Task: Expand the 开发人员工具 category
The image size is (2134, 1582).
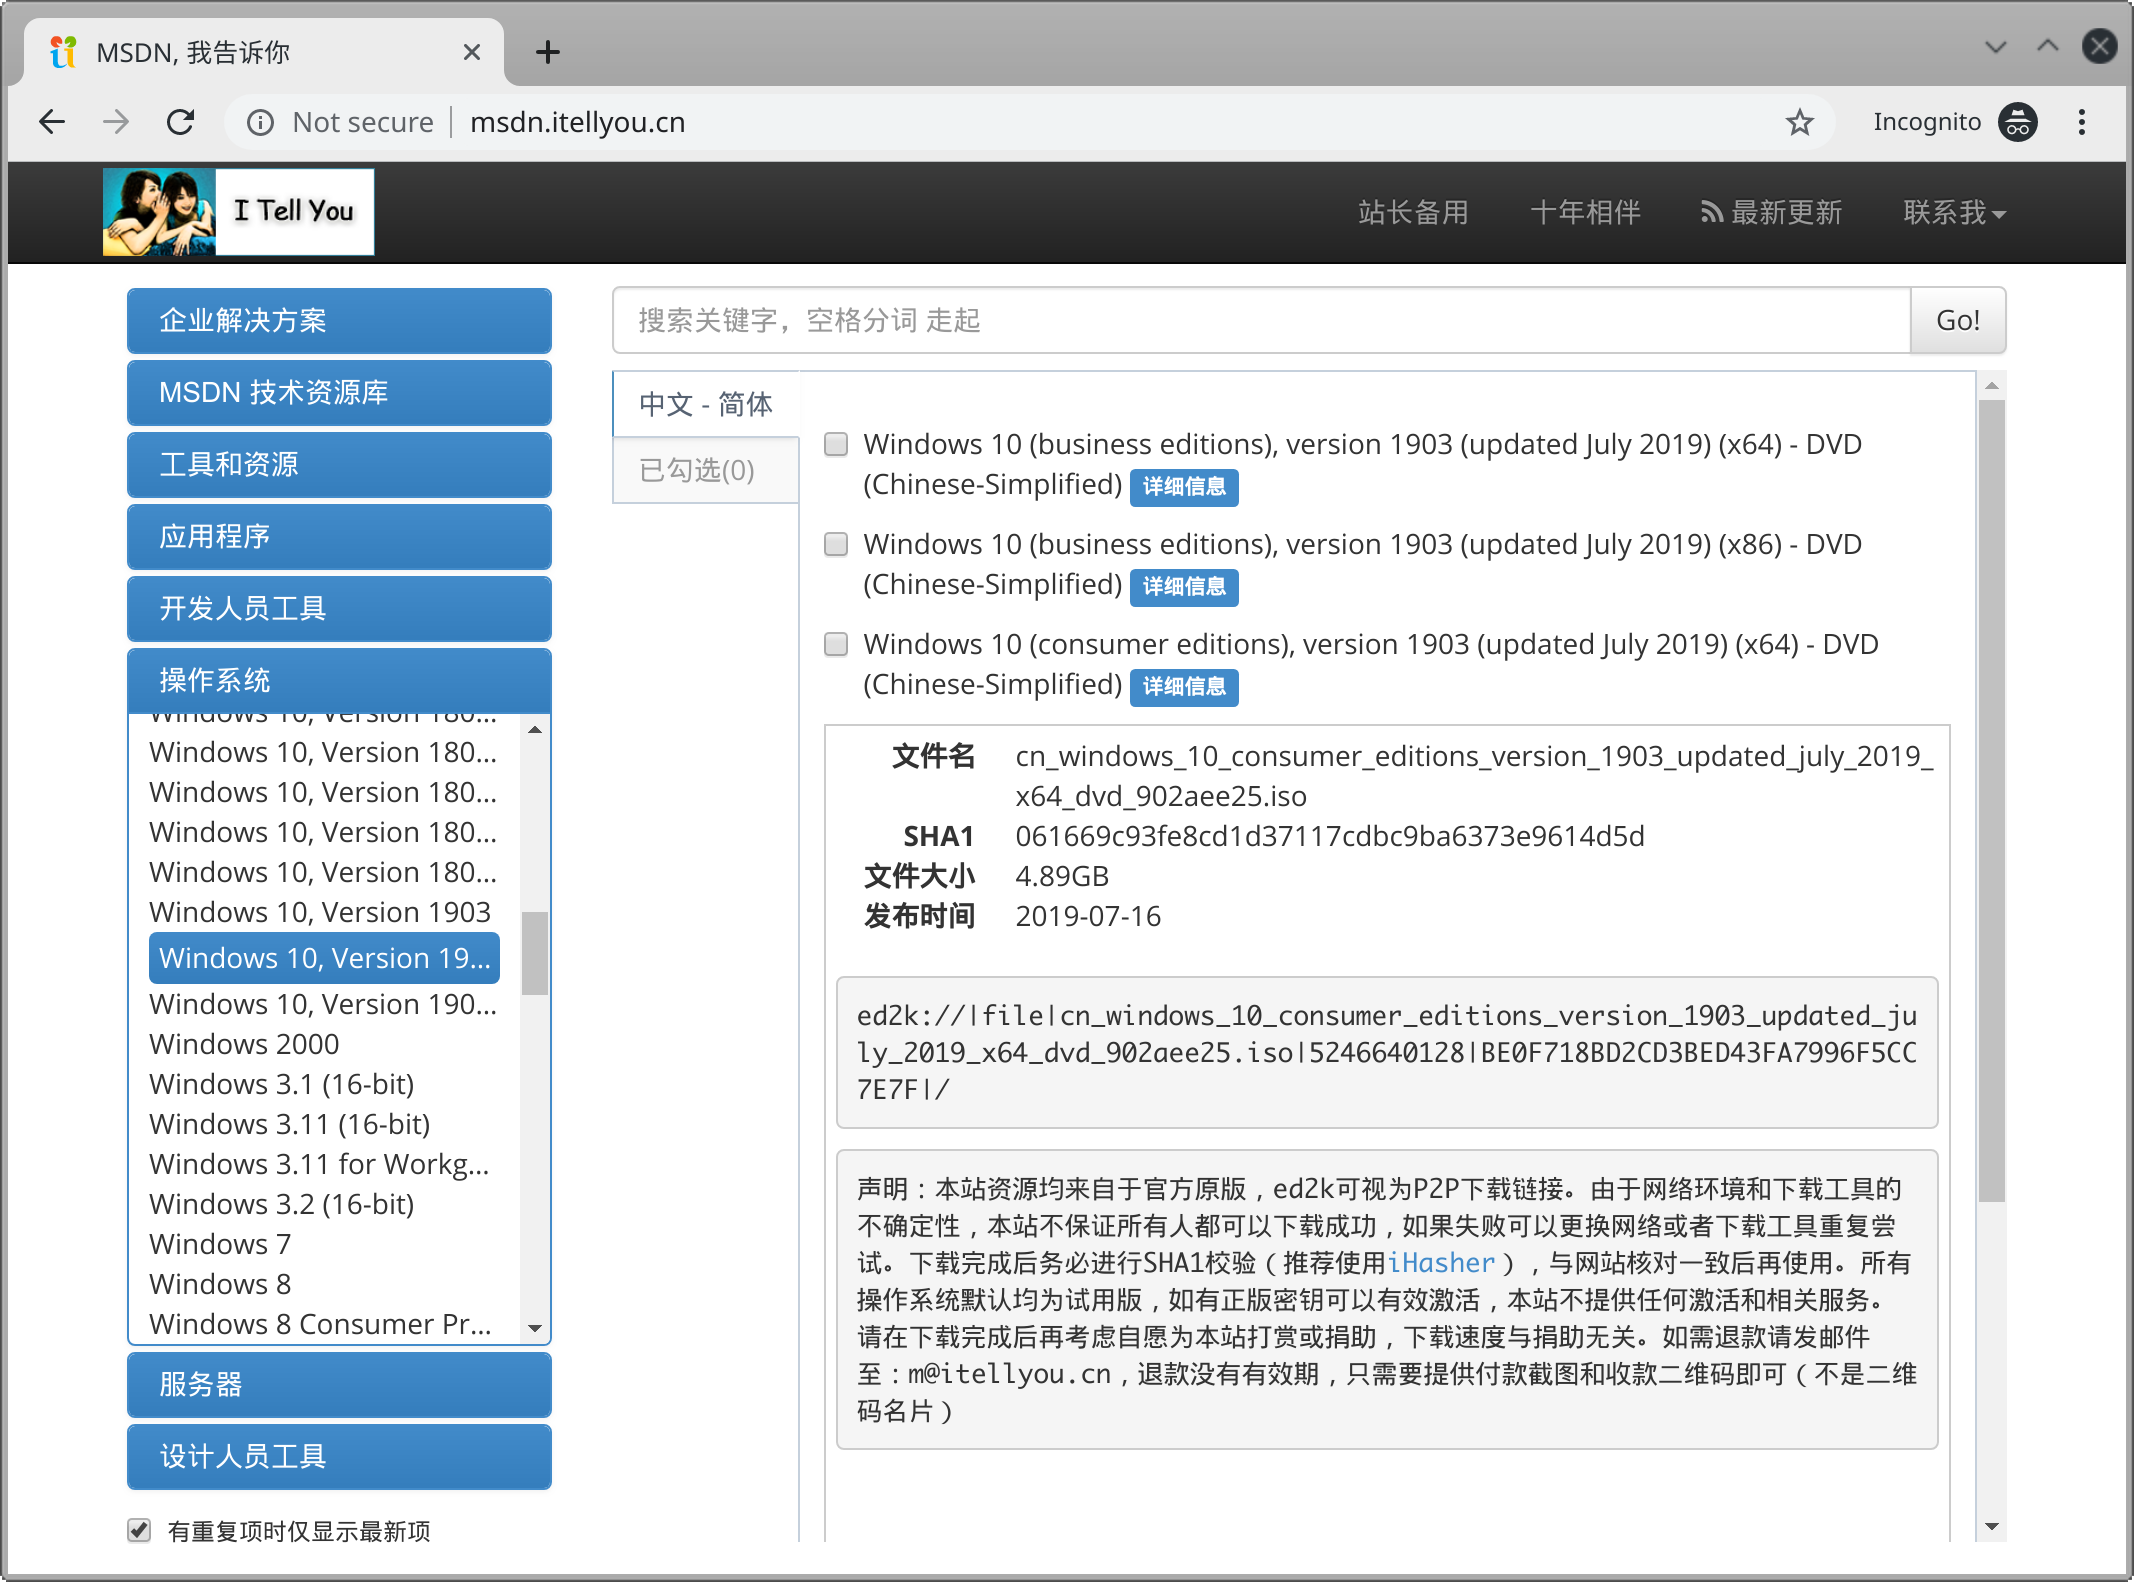Action: 339,608
